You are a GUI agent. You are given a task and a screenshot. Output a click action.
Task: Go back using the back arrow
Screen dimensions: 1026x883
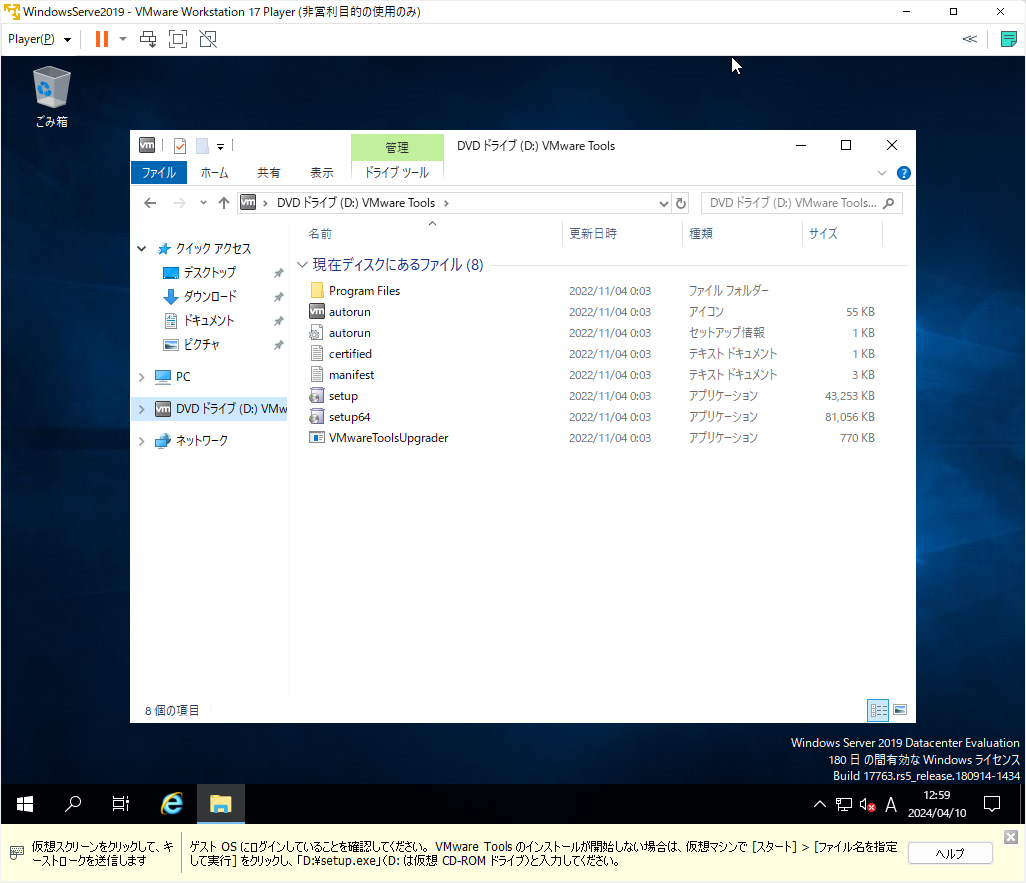coord(150,203)
